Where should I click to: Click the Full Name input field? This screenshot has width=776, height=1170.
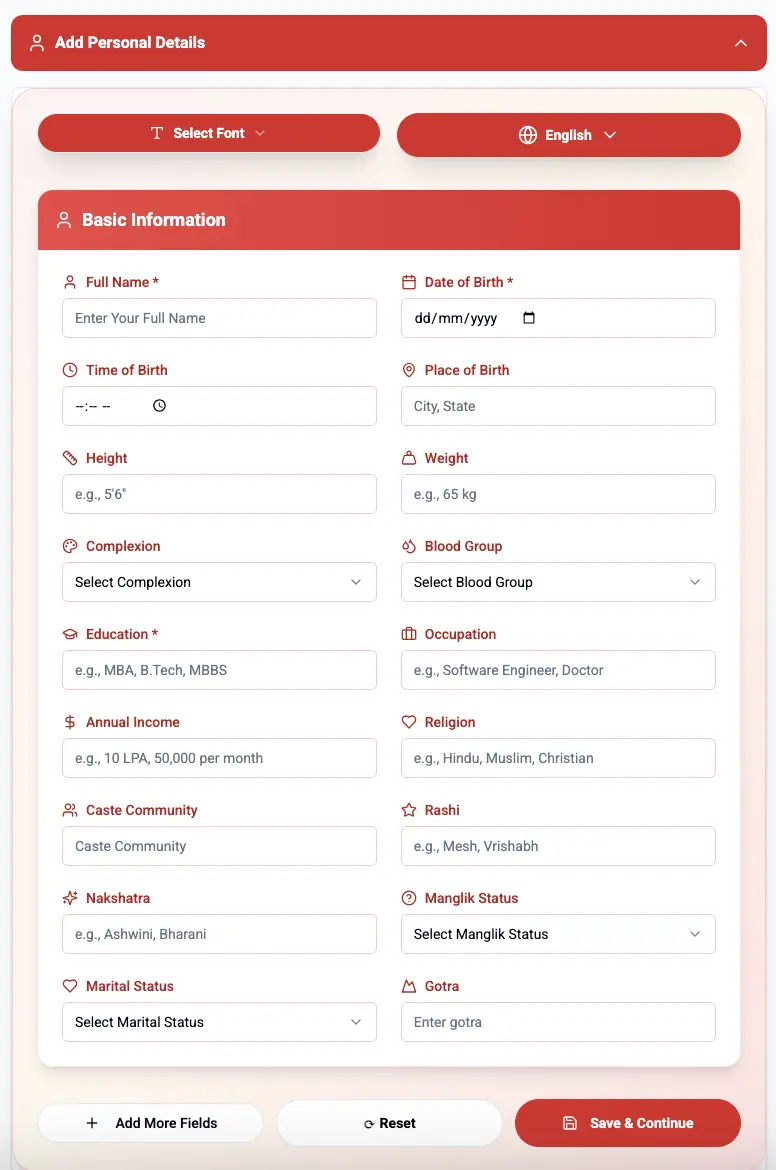pyautogui.click(x=218, y=317)
